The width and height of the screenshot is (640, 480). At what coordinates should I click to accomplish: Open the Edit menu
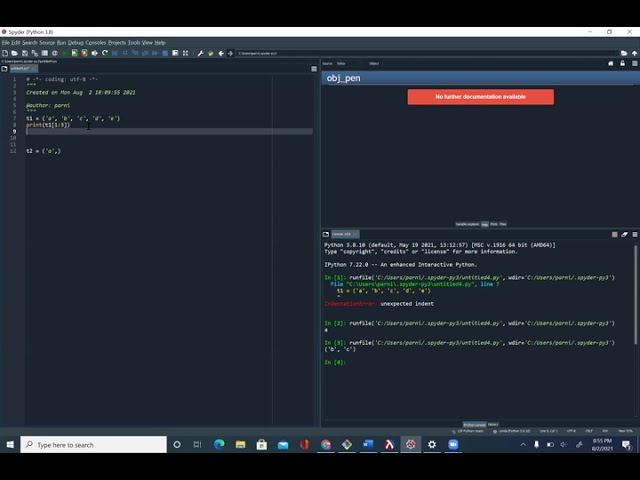click(16, 42)
